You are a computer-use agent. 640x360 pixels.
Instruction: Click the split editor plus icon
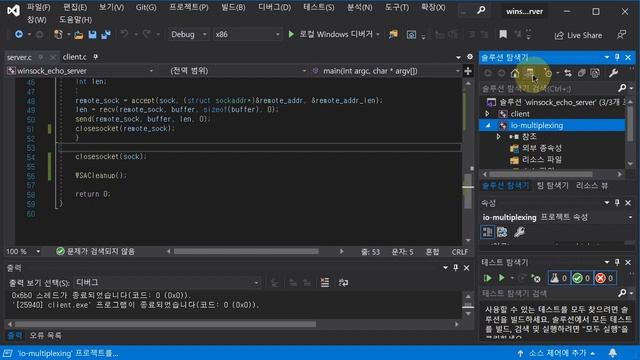point(468,71)
